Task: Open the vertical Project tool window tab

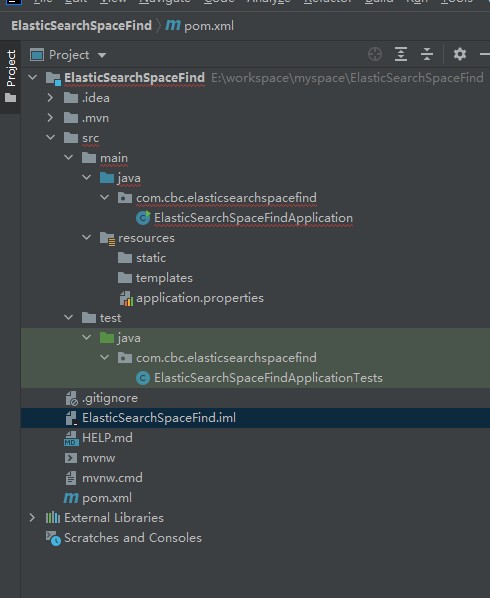Action: [x=11, y=76]
